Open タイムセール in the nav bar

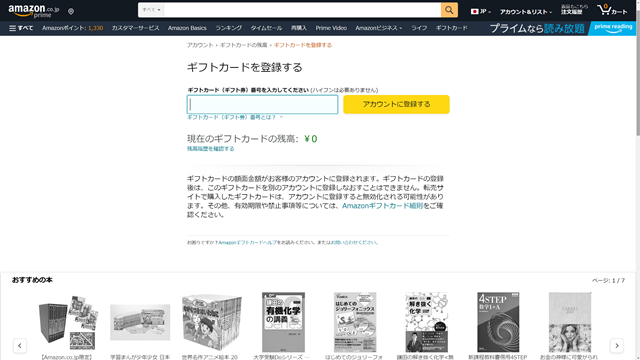[266, 28]
